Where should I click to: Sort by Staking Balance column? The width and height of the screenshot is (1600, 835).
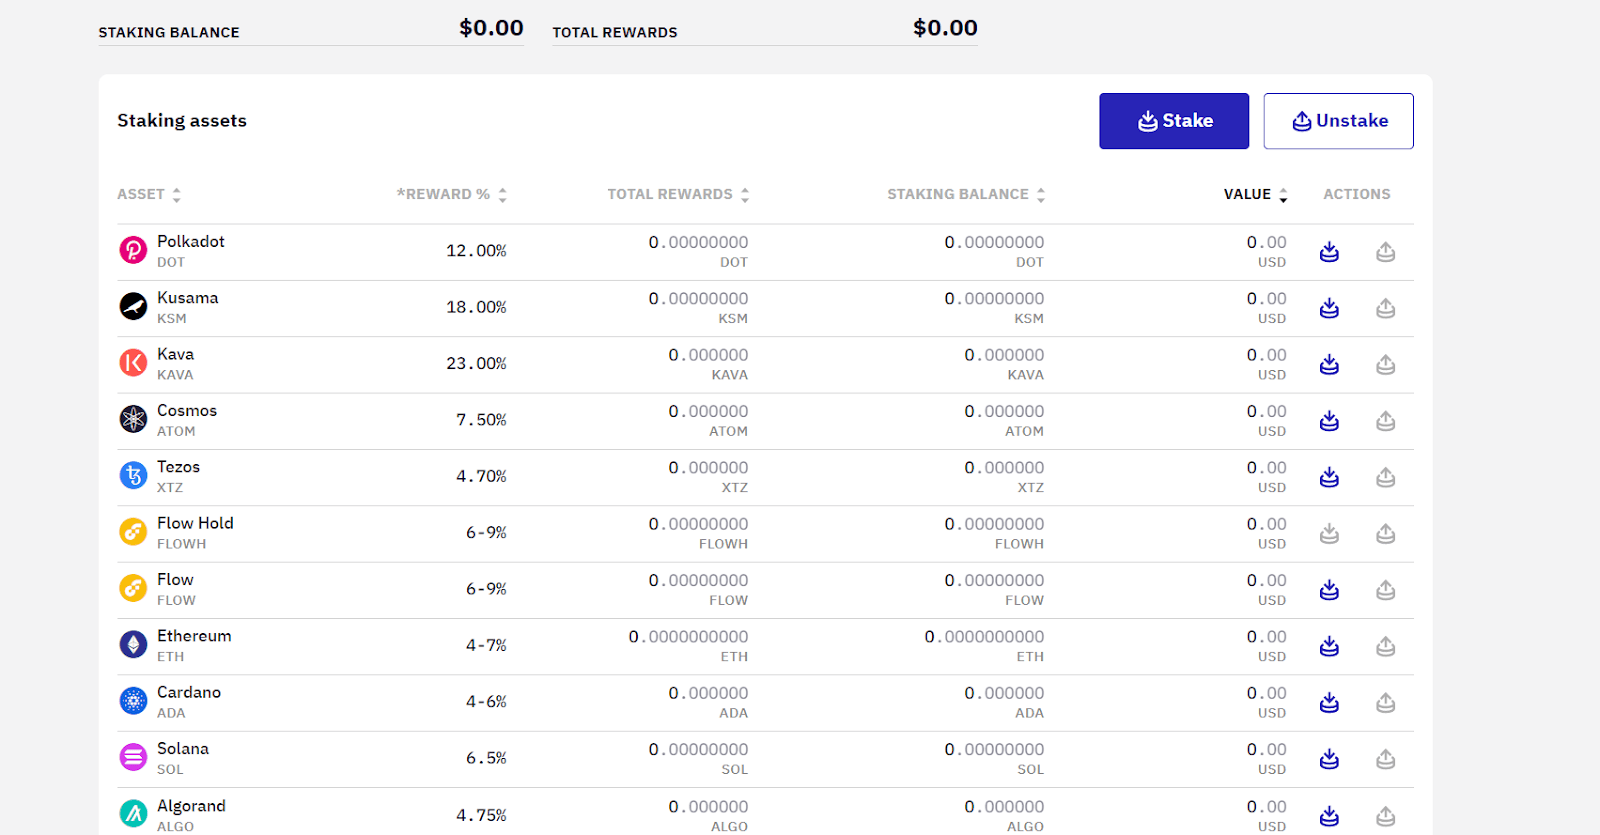(965, 195)
